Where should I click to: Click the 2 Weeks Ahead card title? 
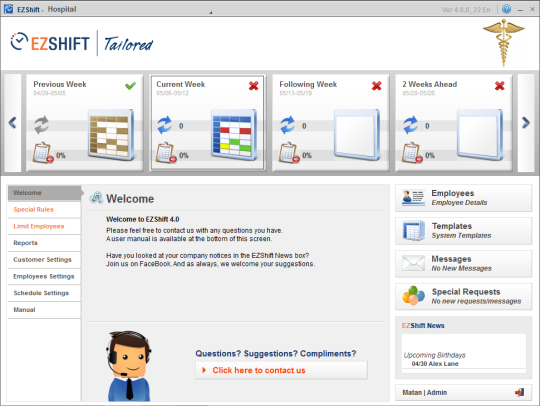tap(429, 84)
